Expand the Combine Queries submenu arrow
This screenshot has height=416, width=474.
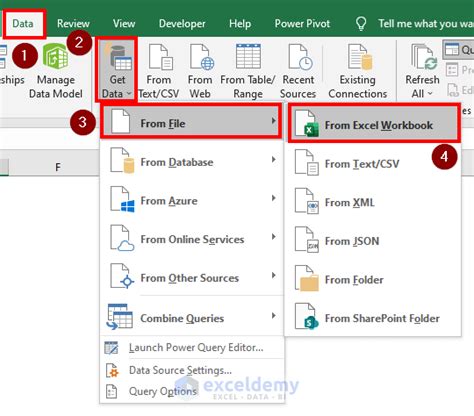coord(273,315)
